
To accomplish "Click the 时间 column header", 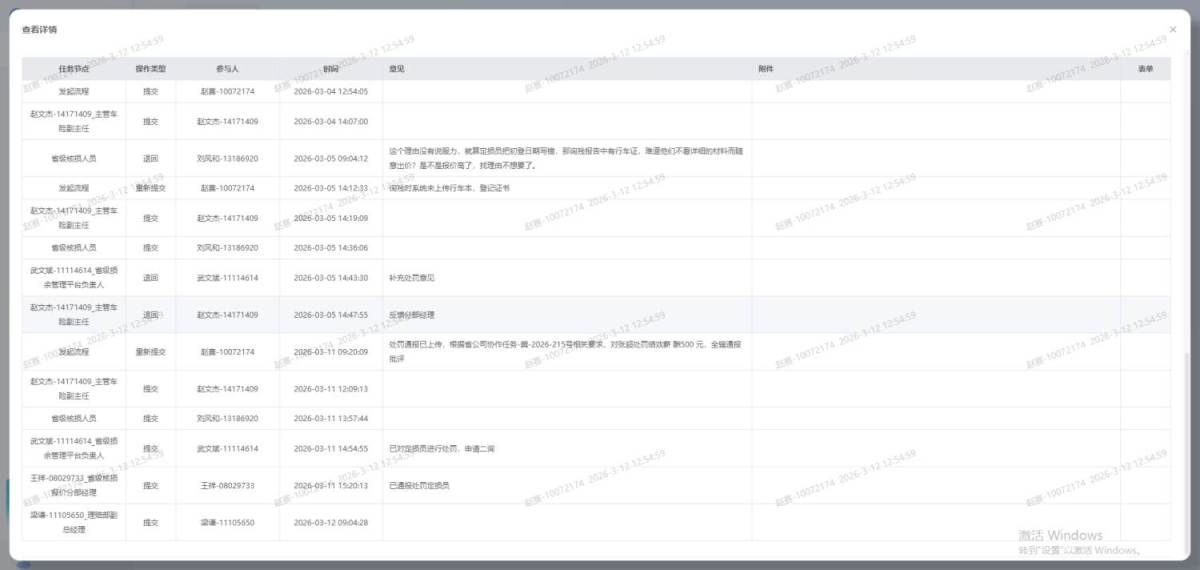I will click(330, 69).
